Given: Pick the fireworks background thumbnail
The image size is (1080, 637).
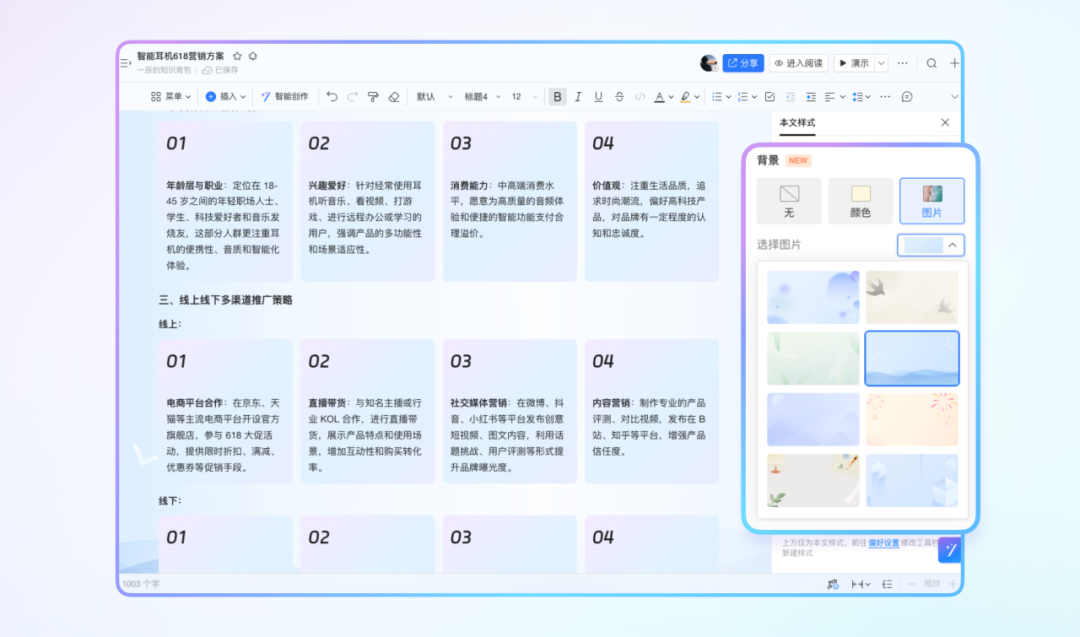Looking at the screenshot, I should 911,419.
